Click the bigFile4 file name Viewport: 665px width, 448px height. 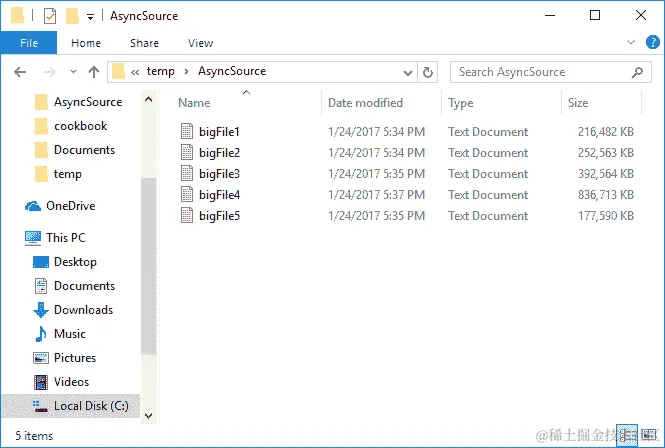coord(219,195)
